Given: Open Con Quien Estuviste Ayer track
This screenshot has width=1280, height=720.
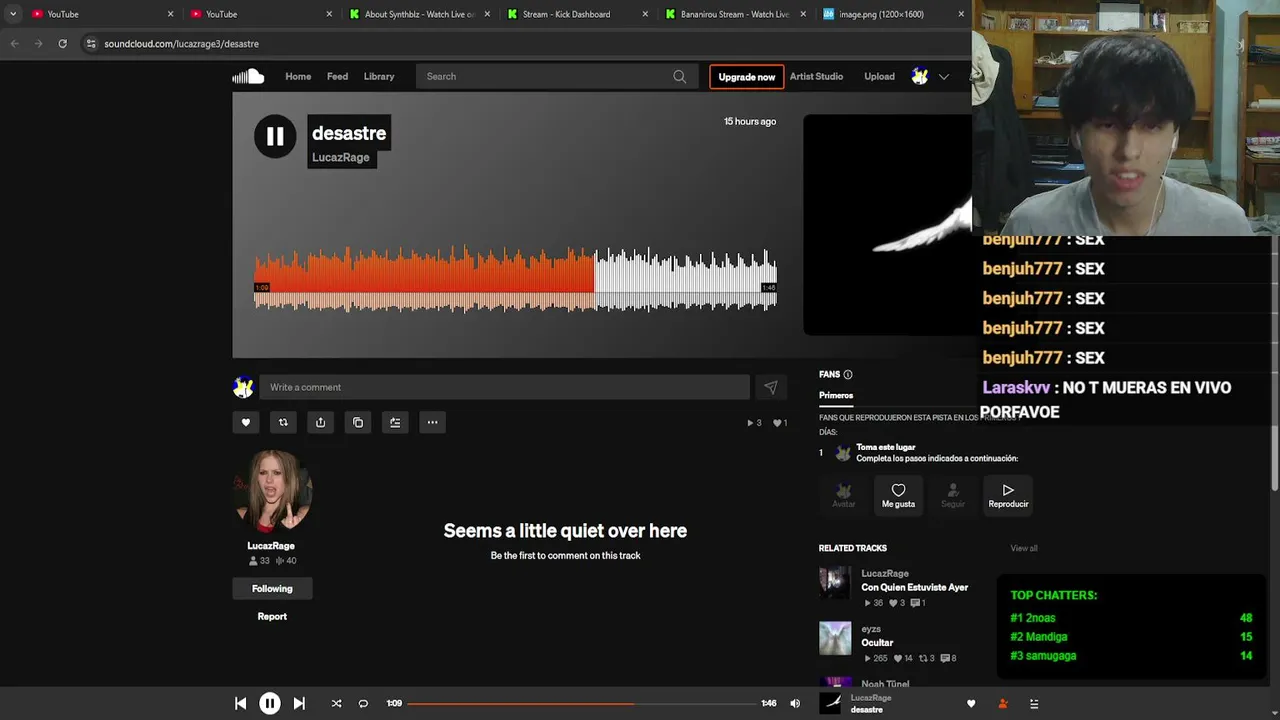Looking at the screenshot, I should click(x=915, y=588).
